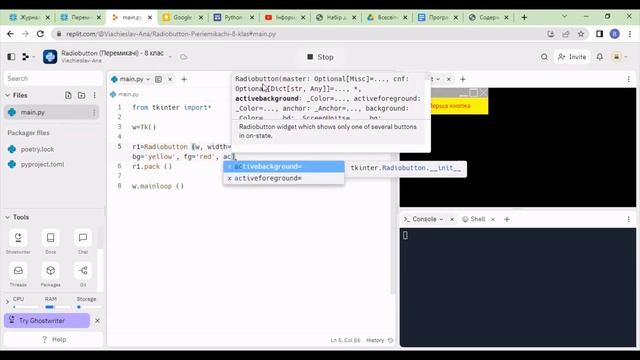Collapse the Tools section
640x360 pixels.
pyautogui.click(x=7, y=217)
